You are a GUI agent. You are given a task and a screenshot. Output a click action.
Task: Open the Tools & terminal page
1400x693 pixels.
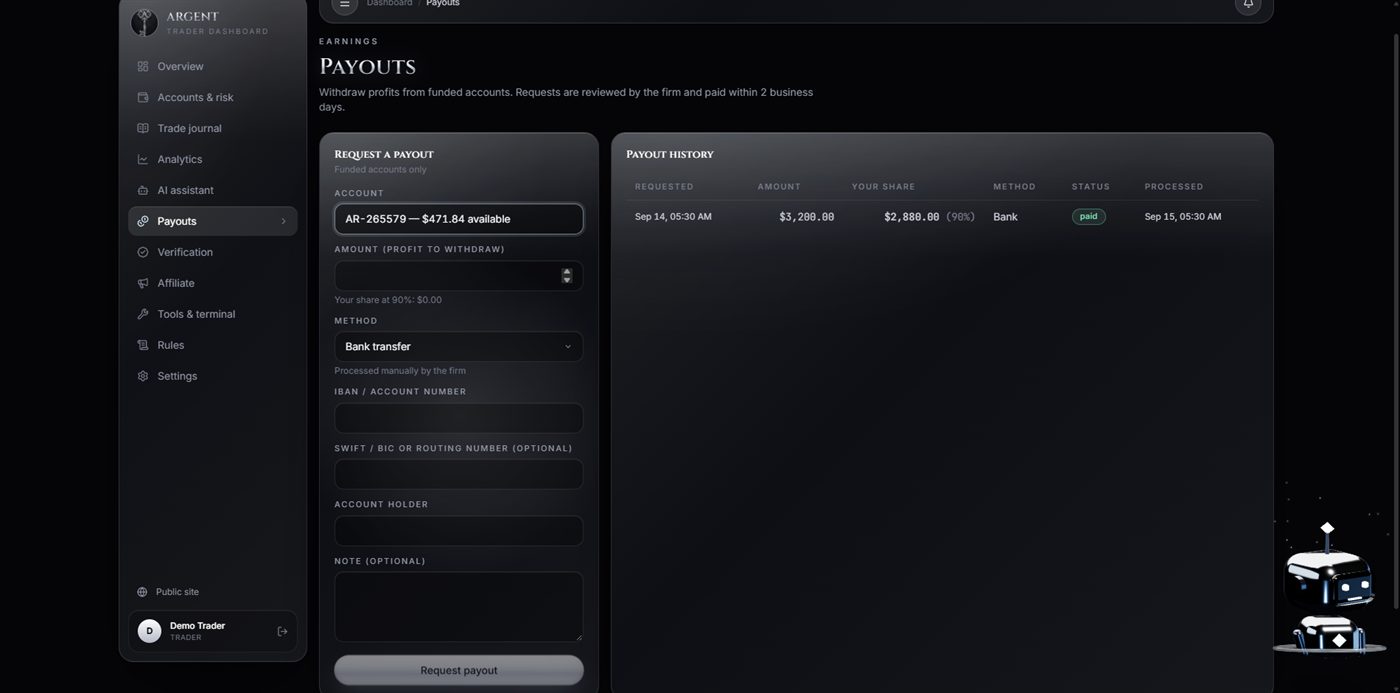[213, 314]
